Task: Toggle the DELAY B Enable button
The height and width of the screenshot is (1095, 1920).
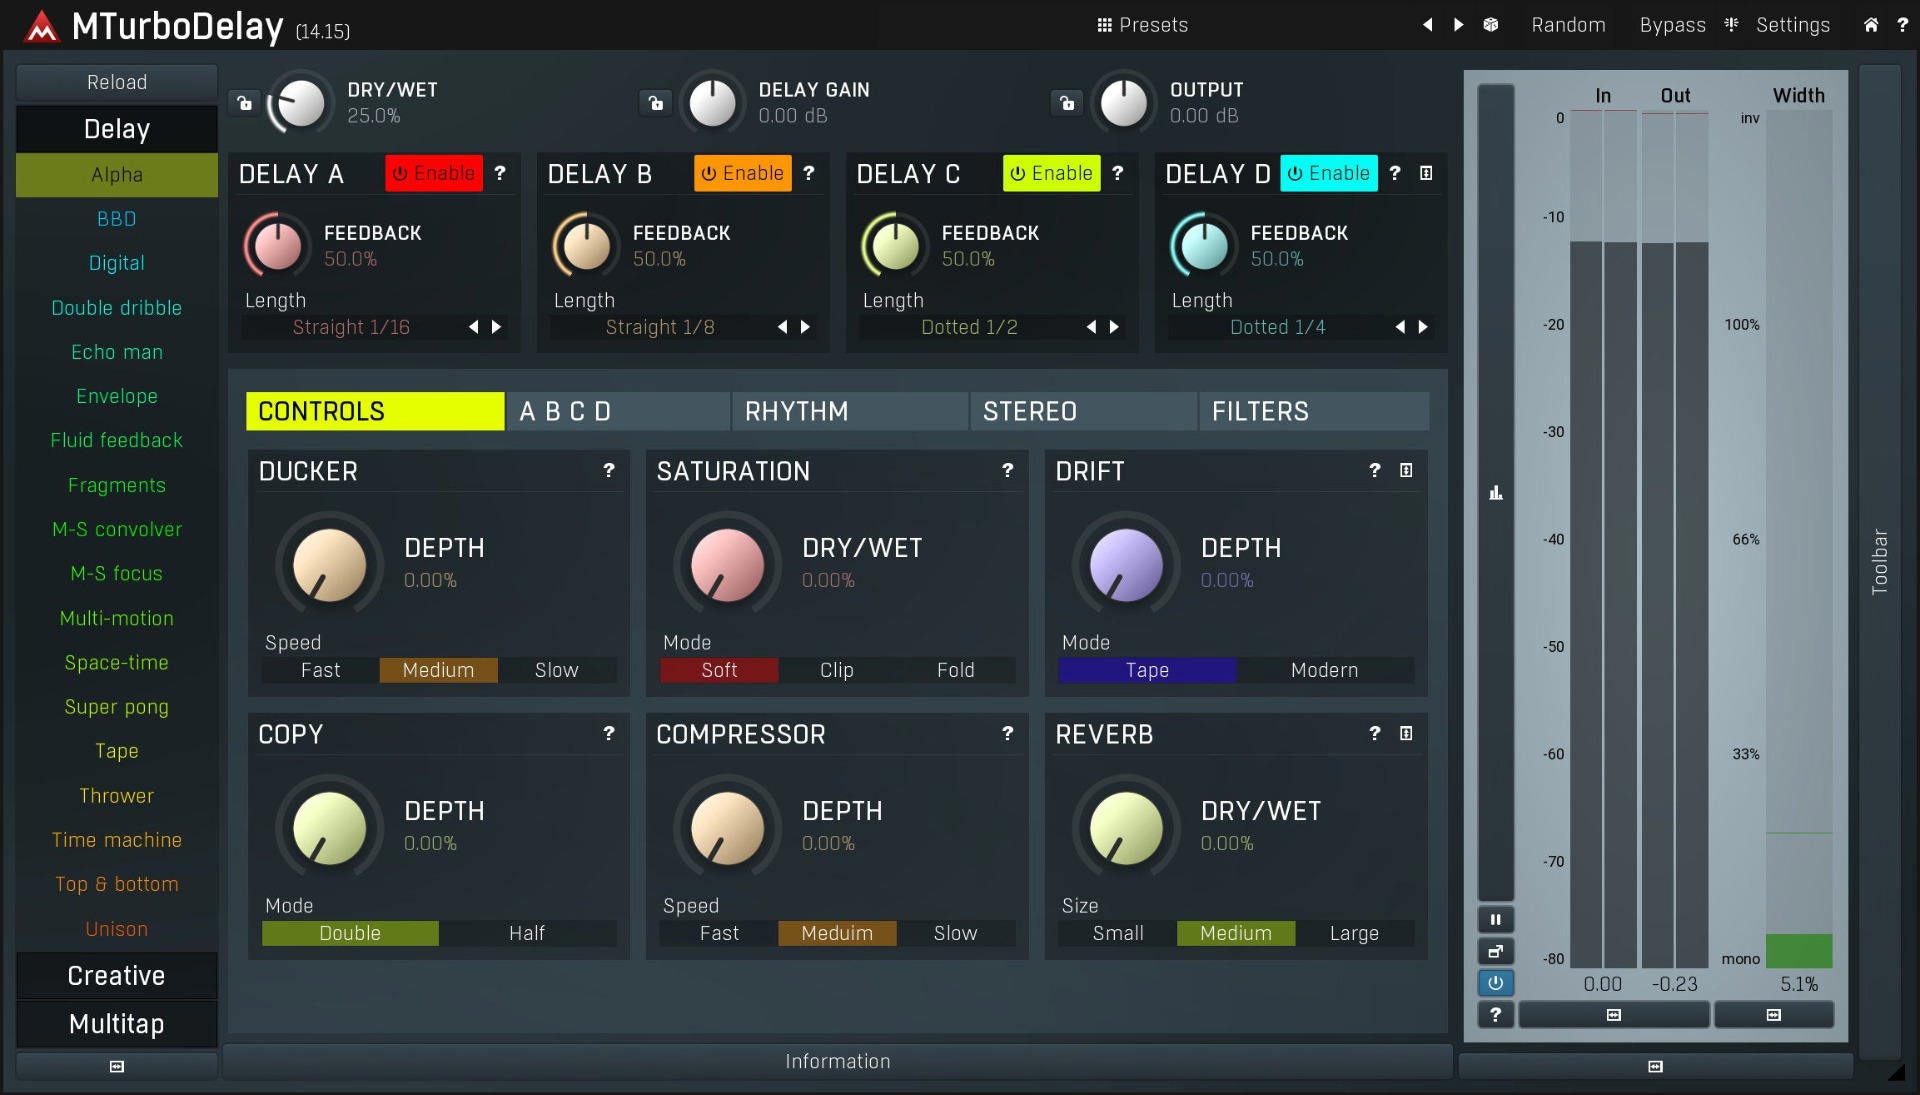Action: coord(743,173)
